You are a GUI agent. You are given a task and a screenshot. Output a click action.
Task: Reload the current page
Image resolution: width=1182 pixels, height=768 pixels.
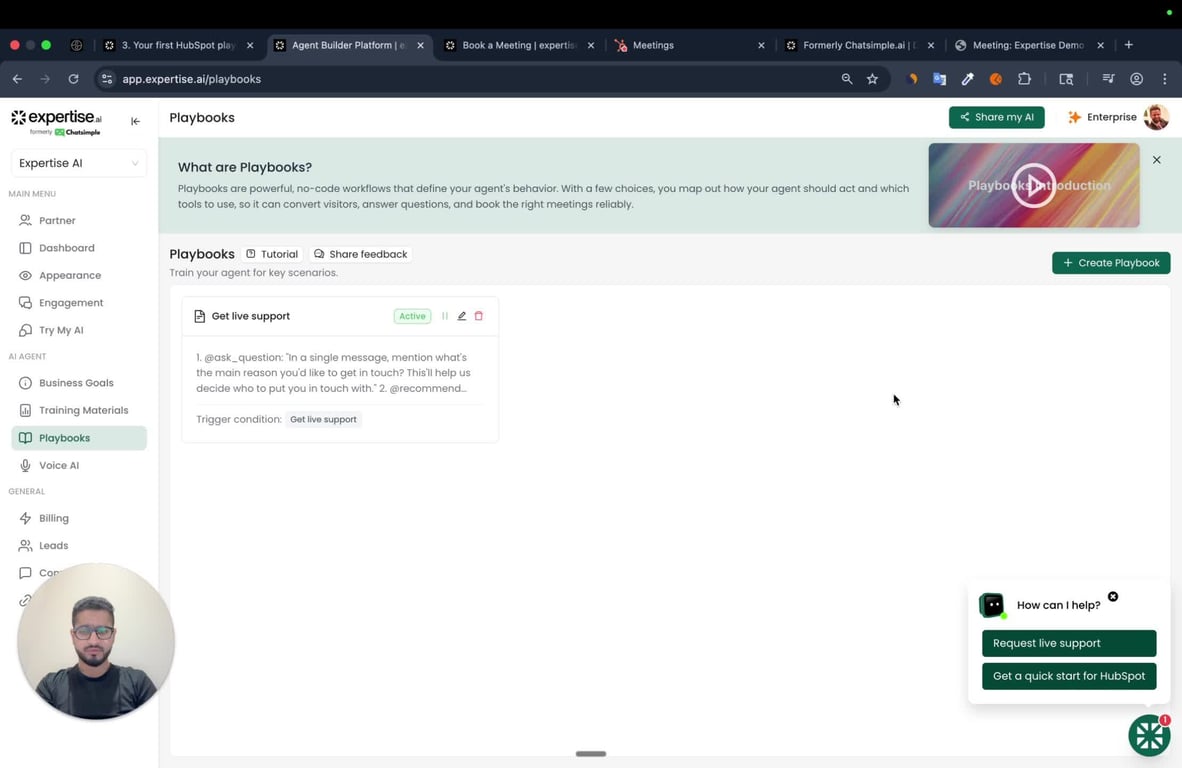pyautogui.click(x=73, y=78)
